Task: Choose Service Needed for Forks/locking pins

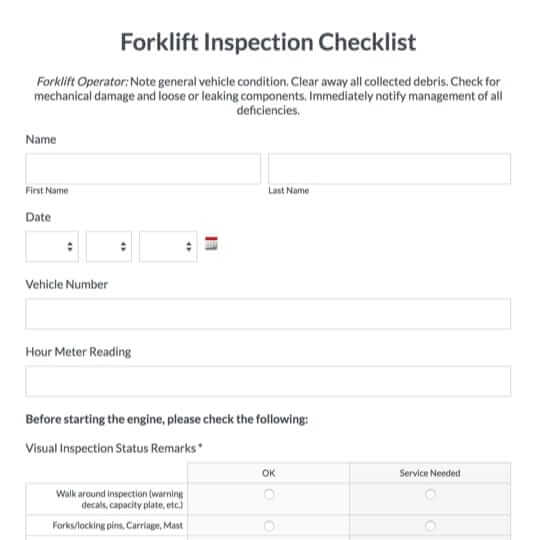Action: click(x=430, y=526)
